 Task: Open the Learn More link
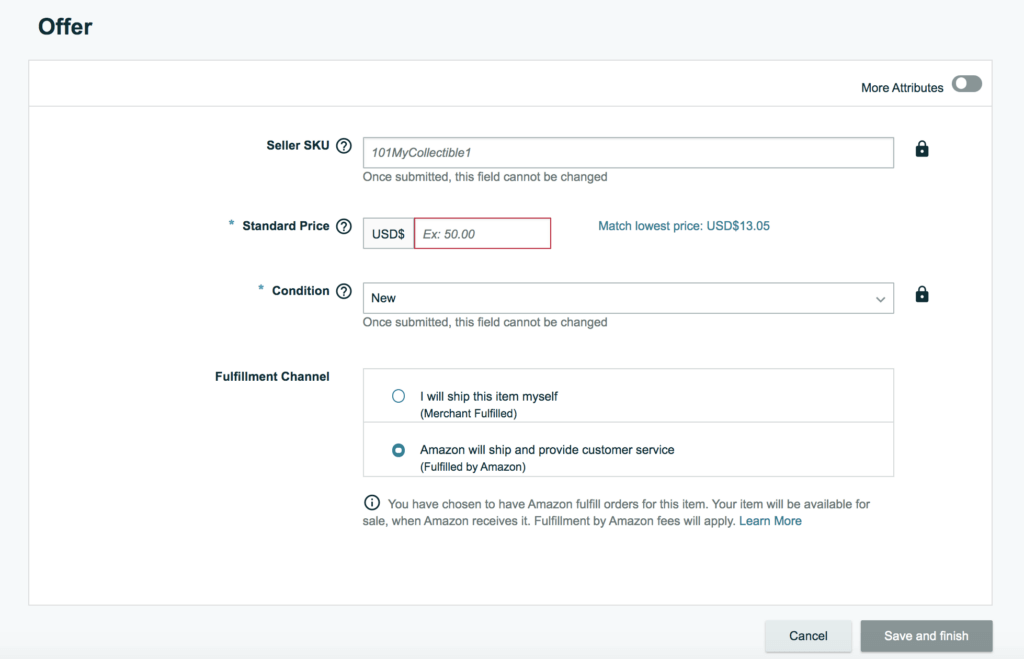click(x=770, y=521)
